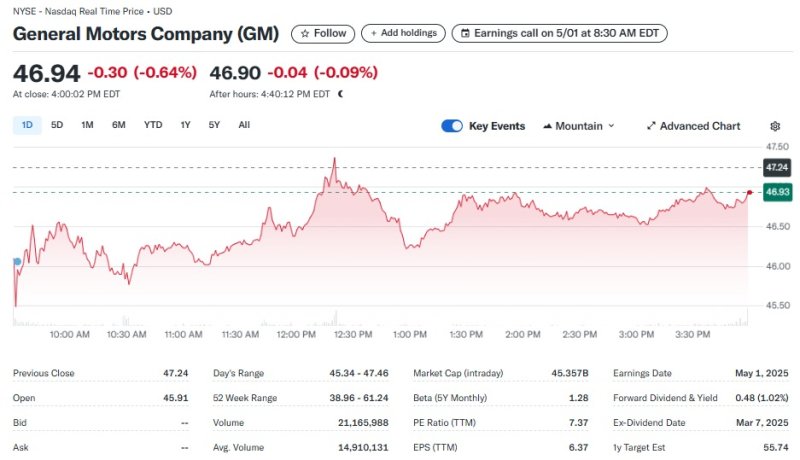The width and height of the screenshot is (800, 460).
Task: Click the green 46.93 current price label
Action: click(777, 191)
